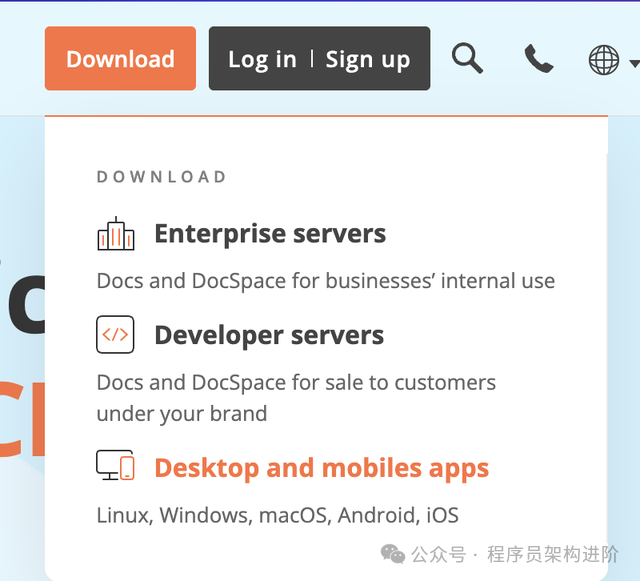Screen dimensions: 640x581
Task: Open search with the magnifier icon
Action: 467,58
